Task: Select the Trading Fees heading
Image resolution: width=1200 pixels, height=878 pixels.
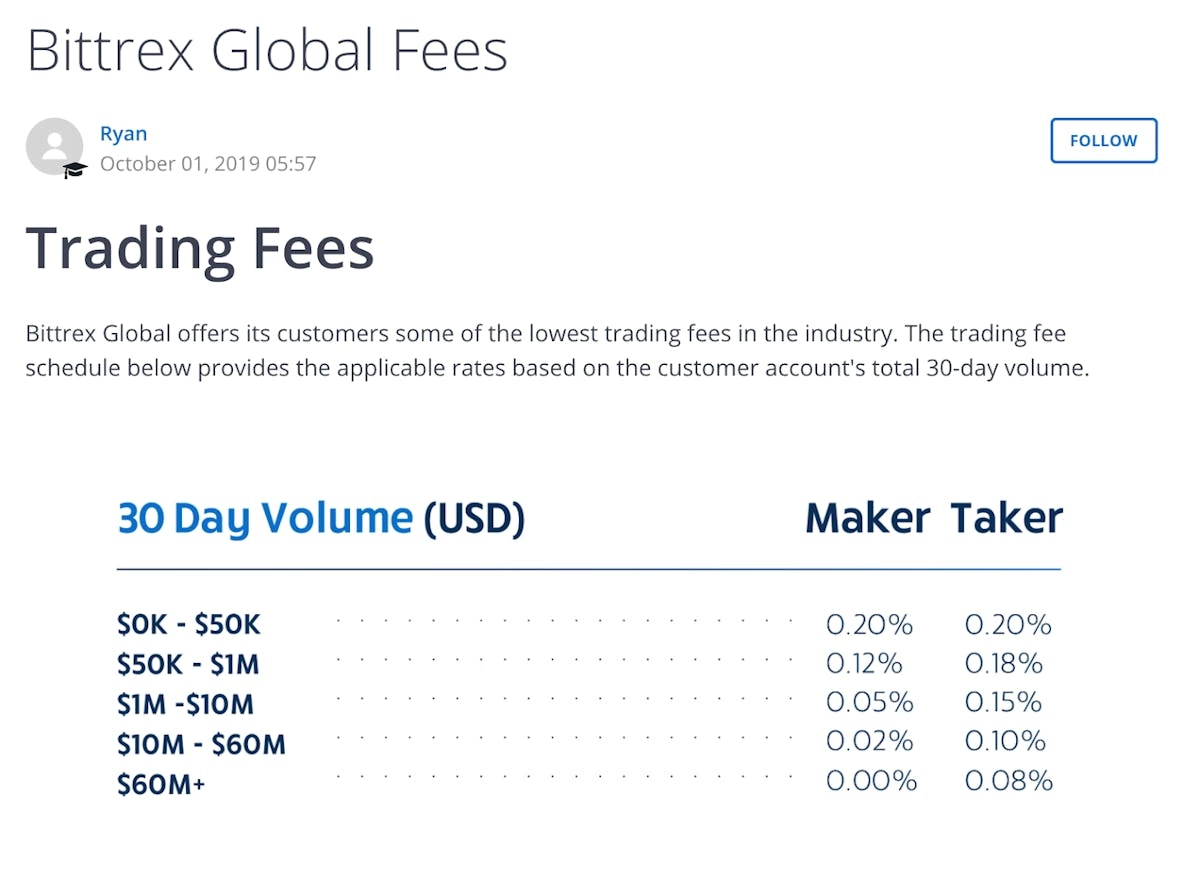Action: pyautogui.click(x=200, y=249)
